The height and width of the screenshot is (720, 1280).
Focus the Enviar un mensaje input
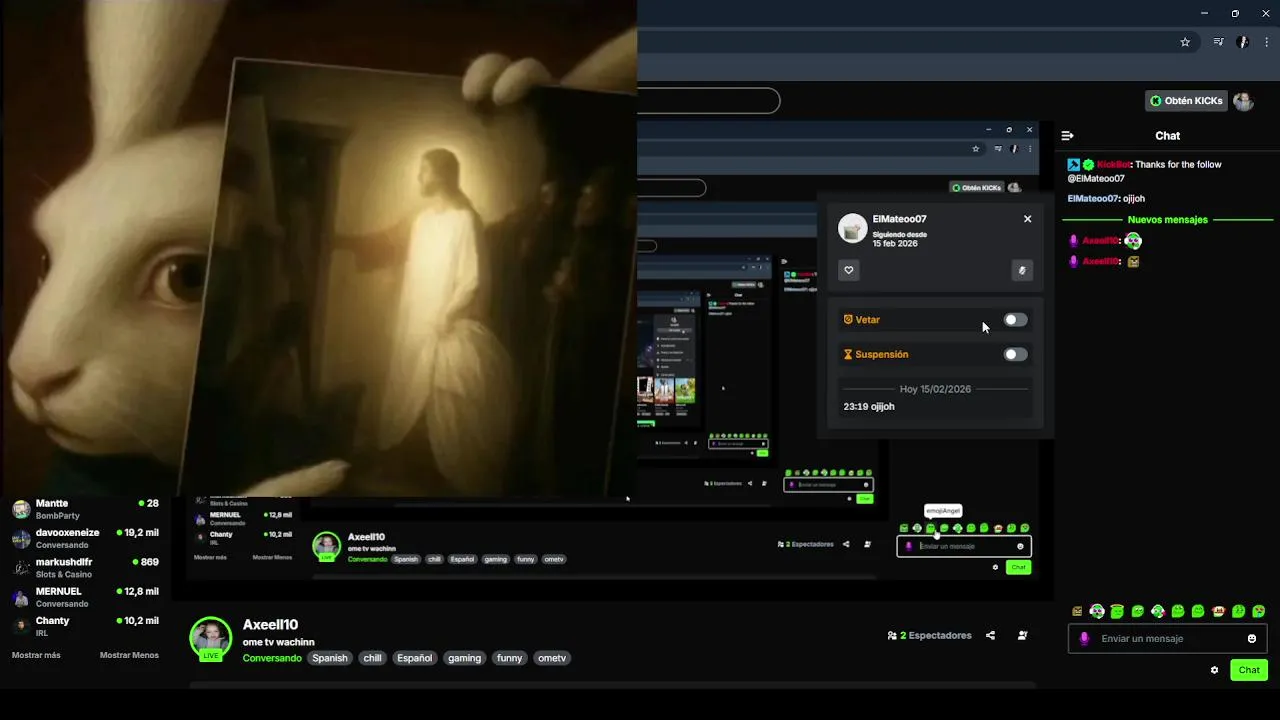1167,638
